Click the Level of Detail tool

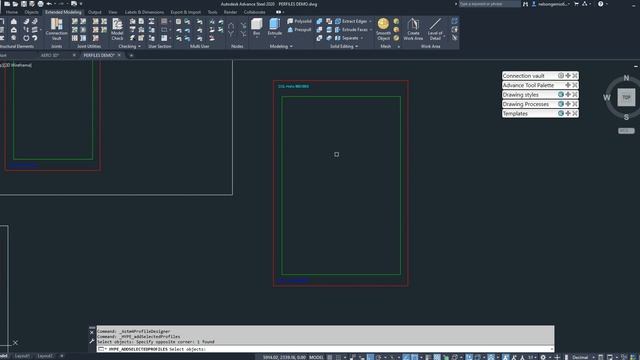(435, 29)
